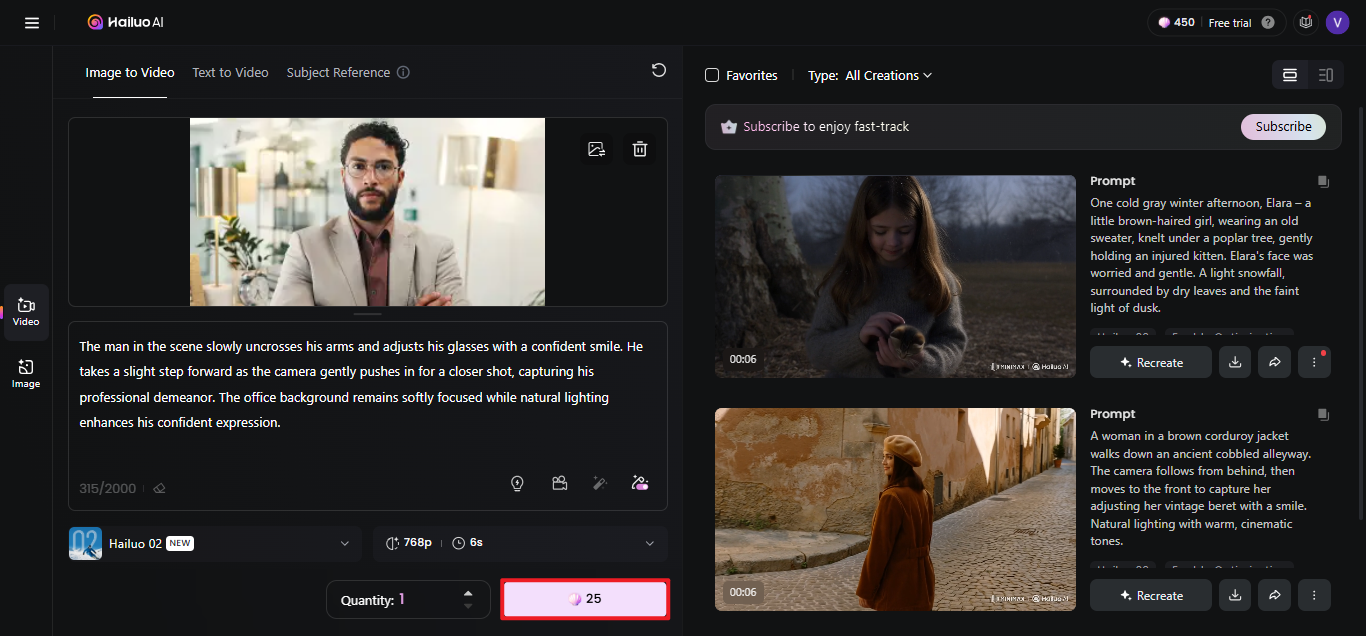Copy the corduroy jacket woman prompt
Screen dimensions: 1366x636
point(1323,414)
